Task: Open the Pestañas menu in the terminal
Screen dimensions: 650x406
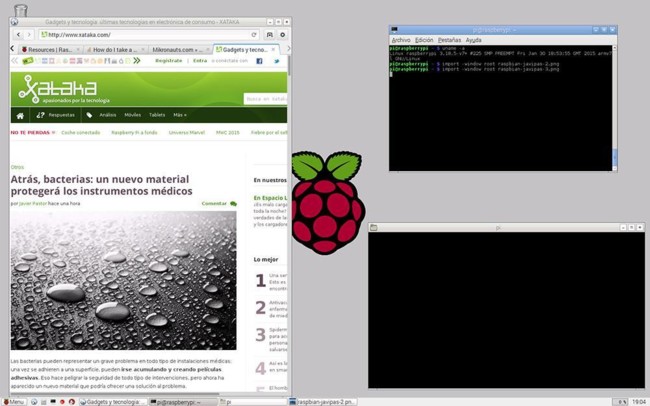Action: pyautogui.click(x=449, y=40)
